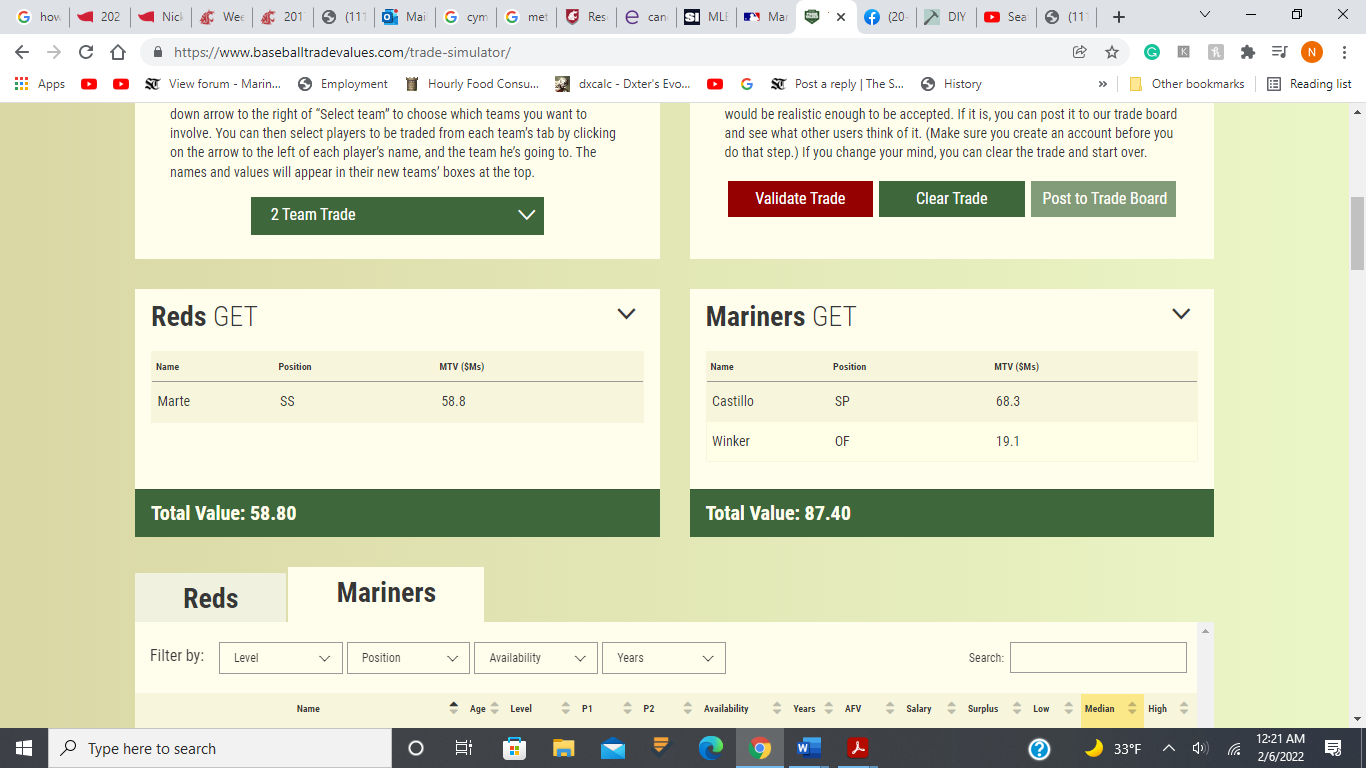Show hidden system tray icons
Screen dimensions: 1366x768
click(x=1168, y=748)
